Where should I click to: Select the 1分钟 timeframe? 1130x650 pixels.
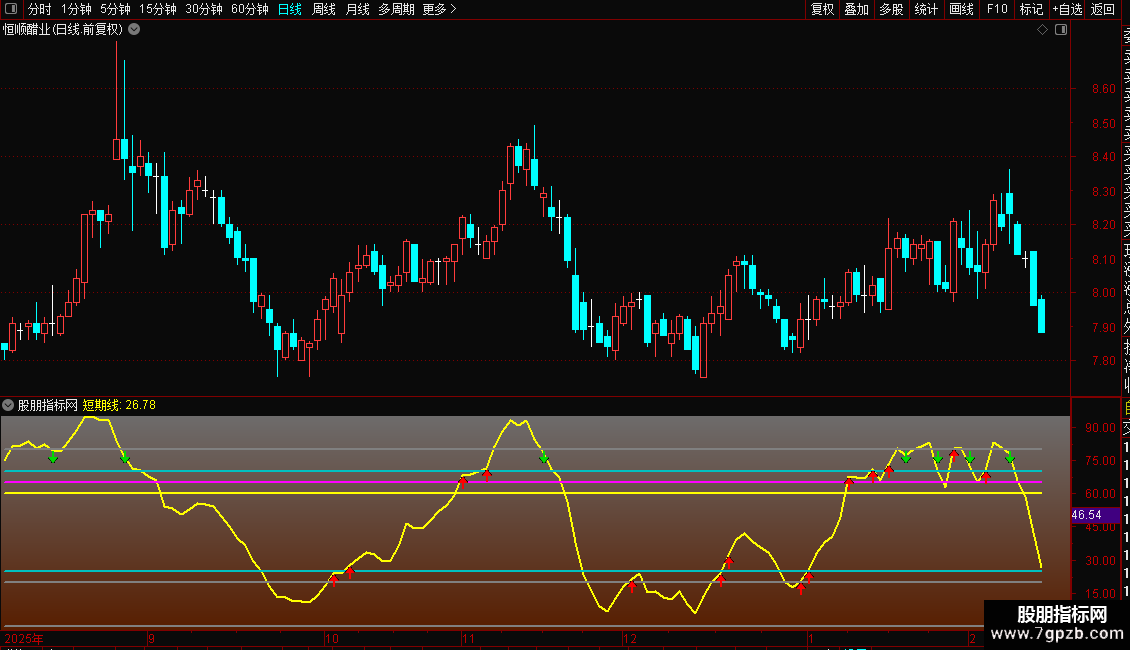[x=76, y=9]
